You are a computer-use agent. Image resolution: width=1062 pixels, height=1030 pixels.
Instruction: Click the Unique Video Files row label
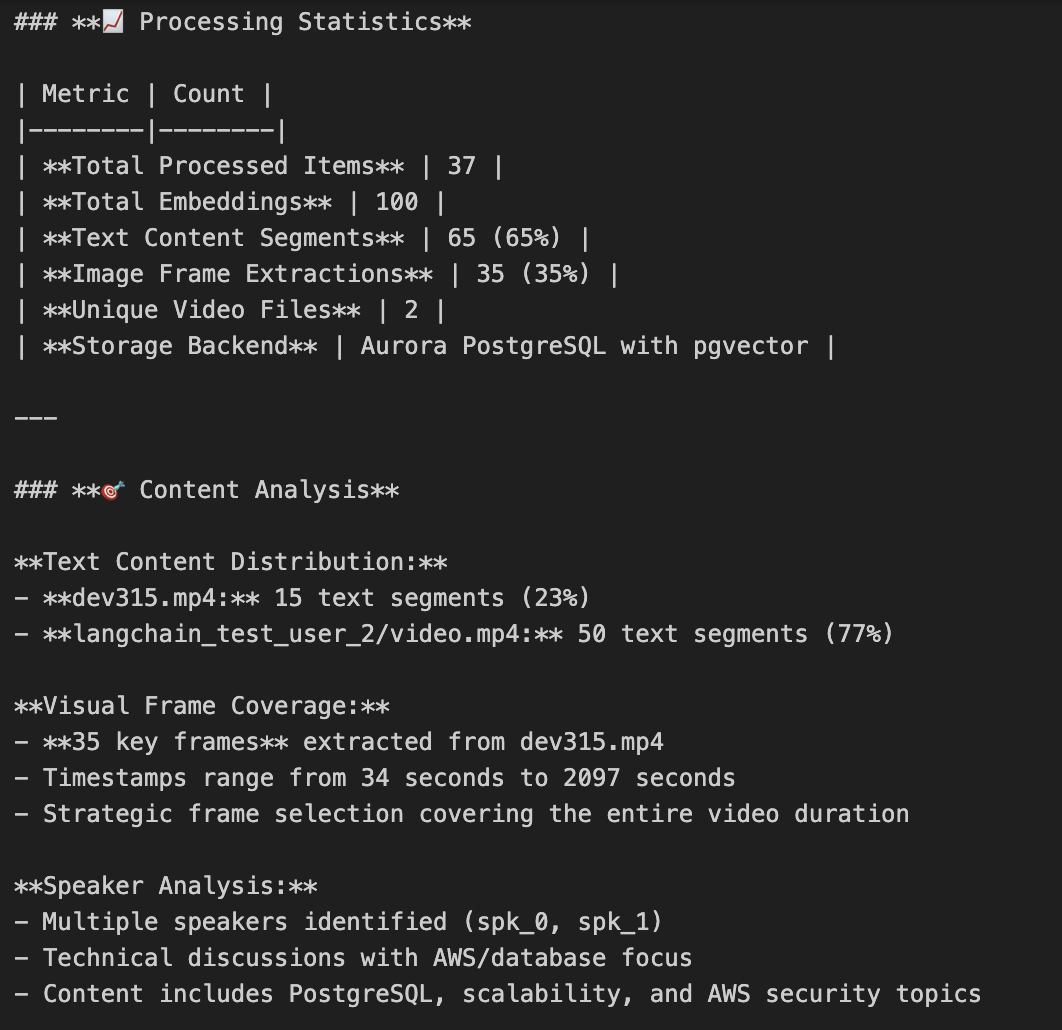(201, 310)
